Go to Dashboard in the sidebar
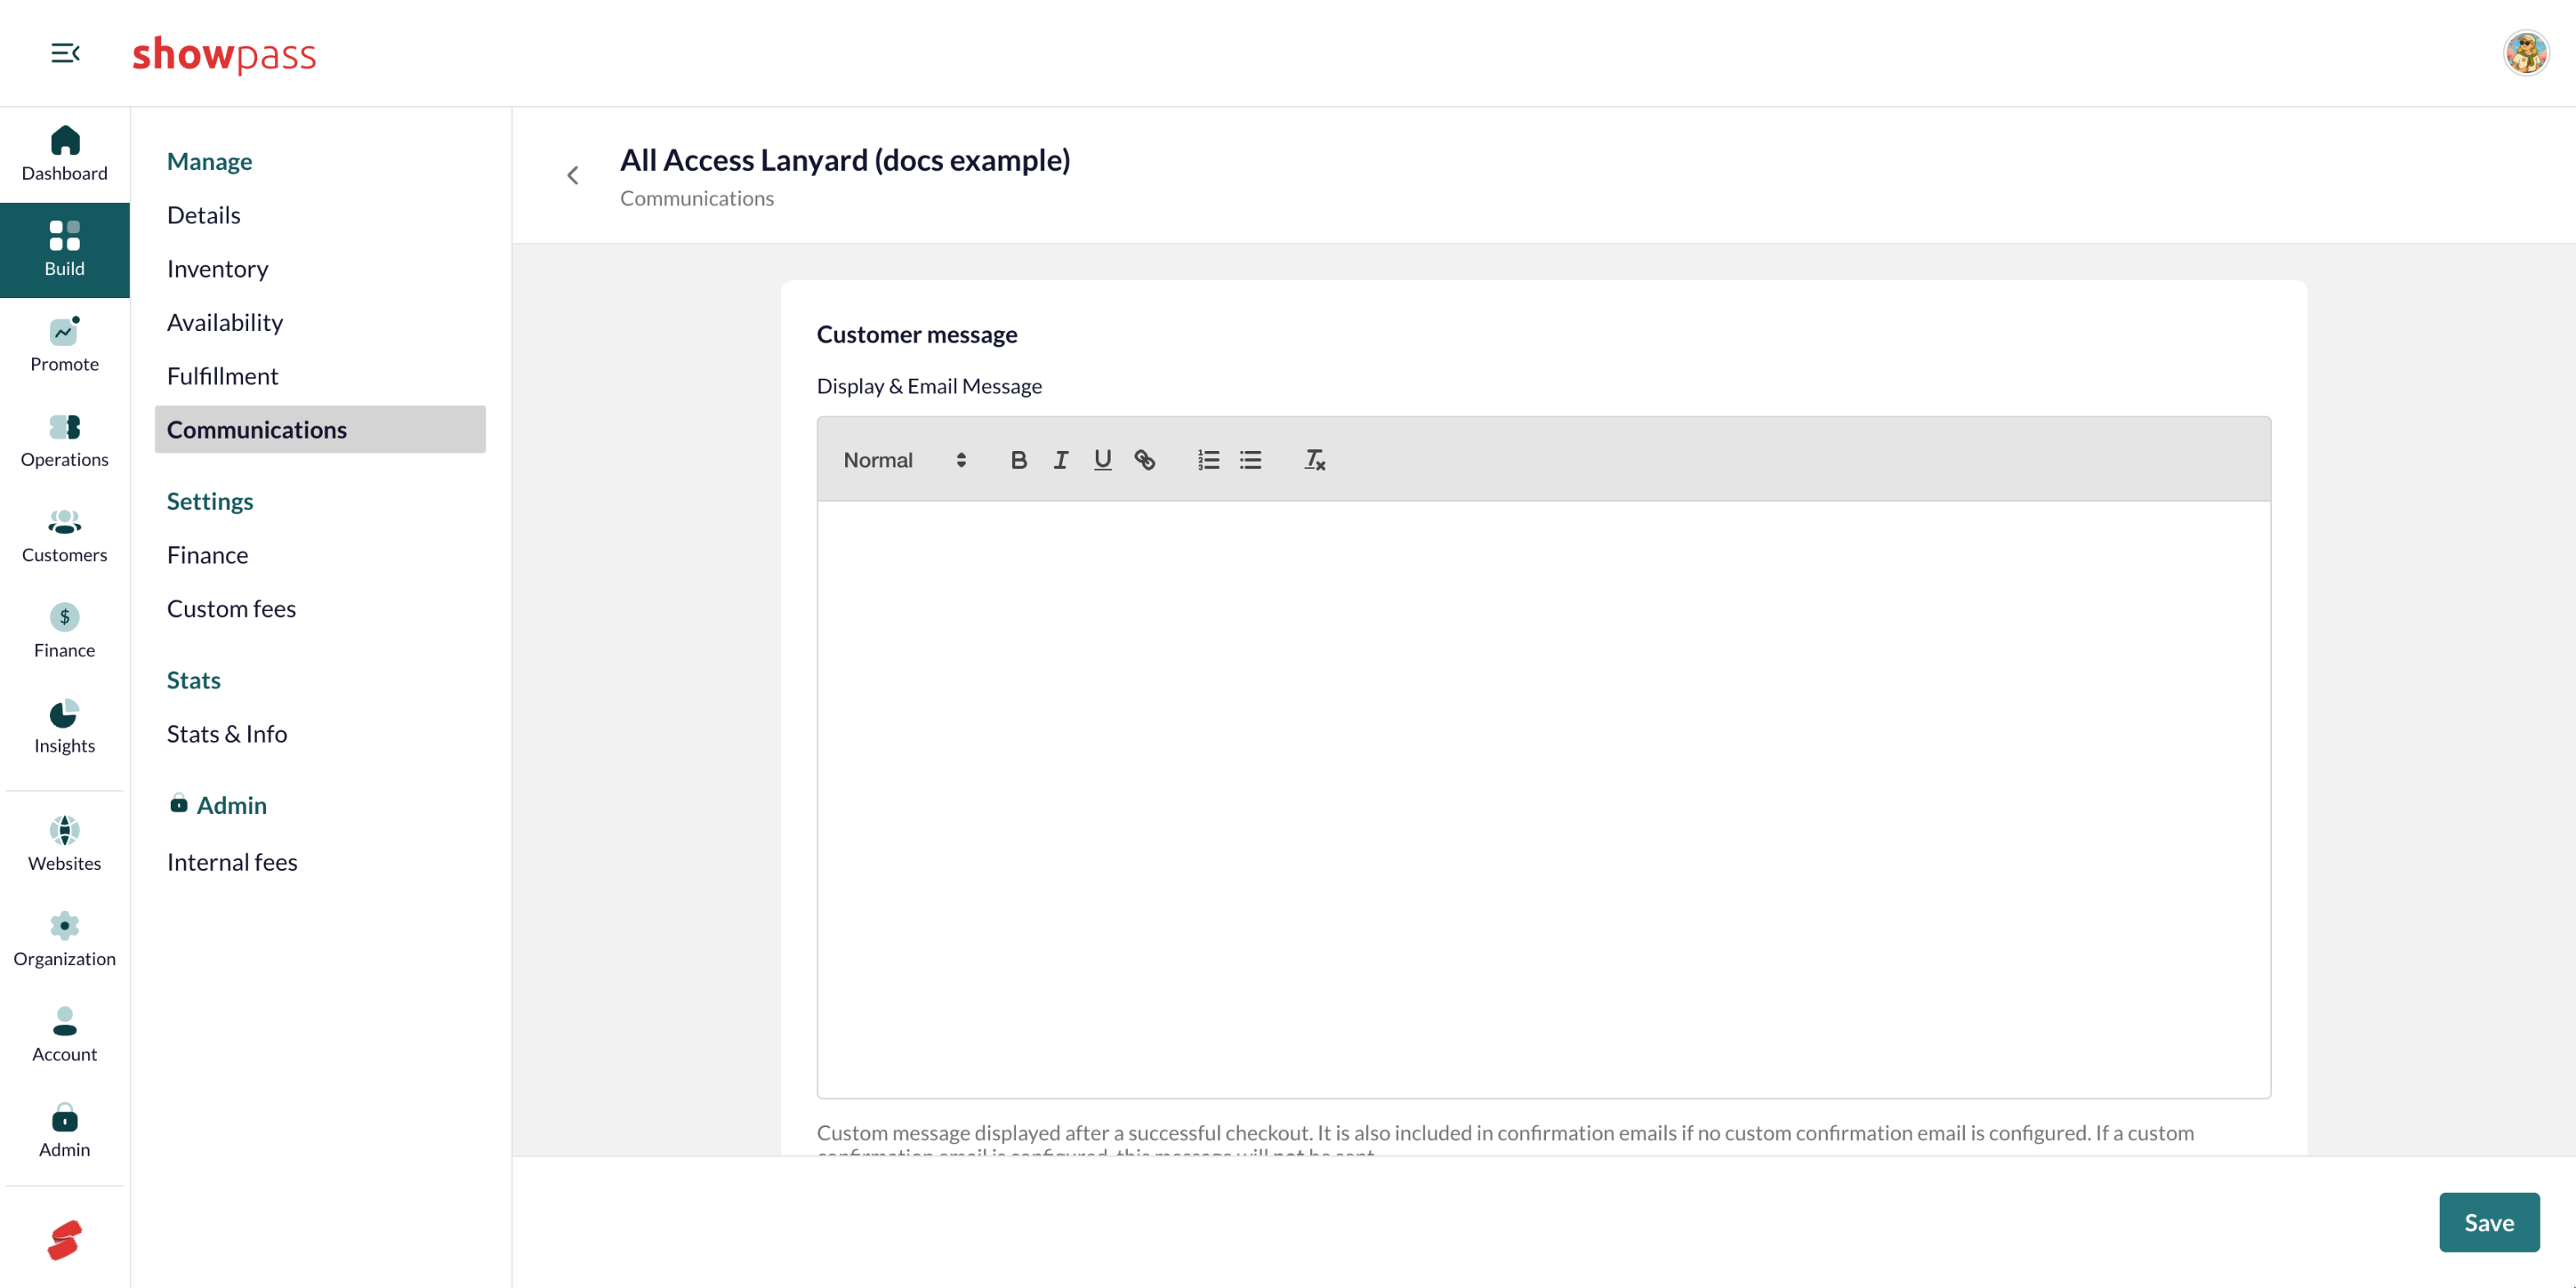Screen dimensions: 2576x1288 coord(65,154)
